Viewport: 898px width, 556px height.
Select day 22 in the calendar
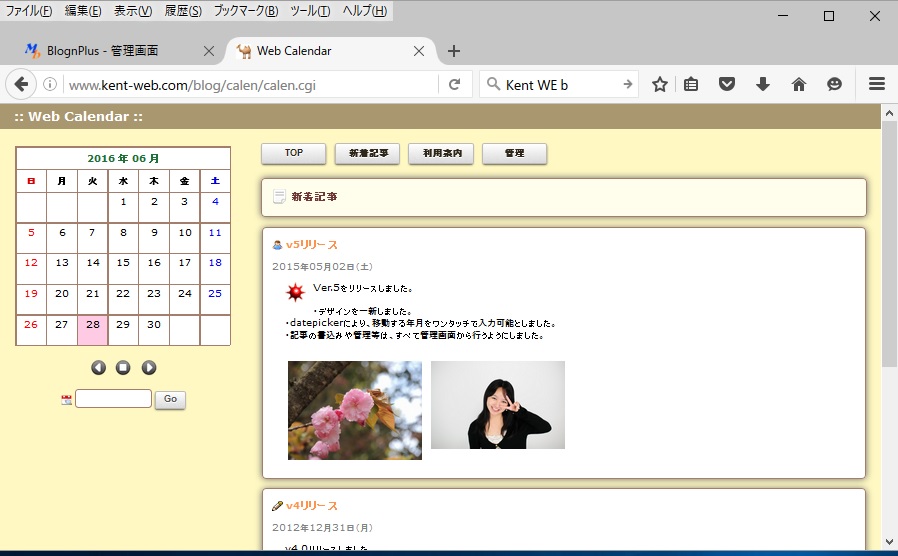pos(123,299)
